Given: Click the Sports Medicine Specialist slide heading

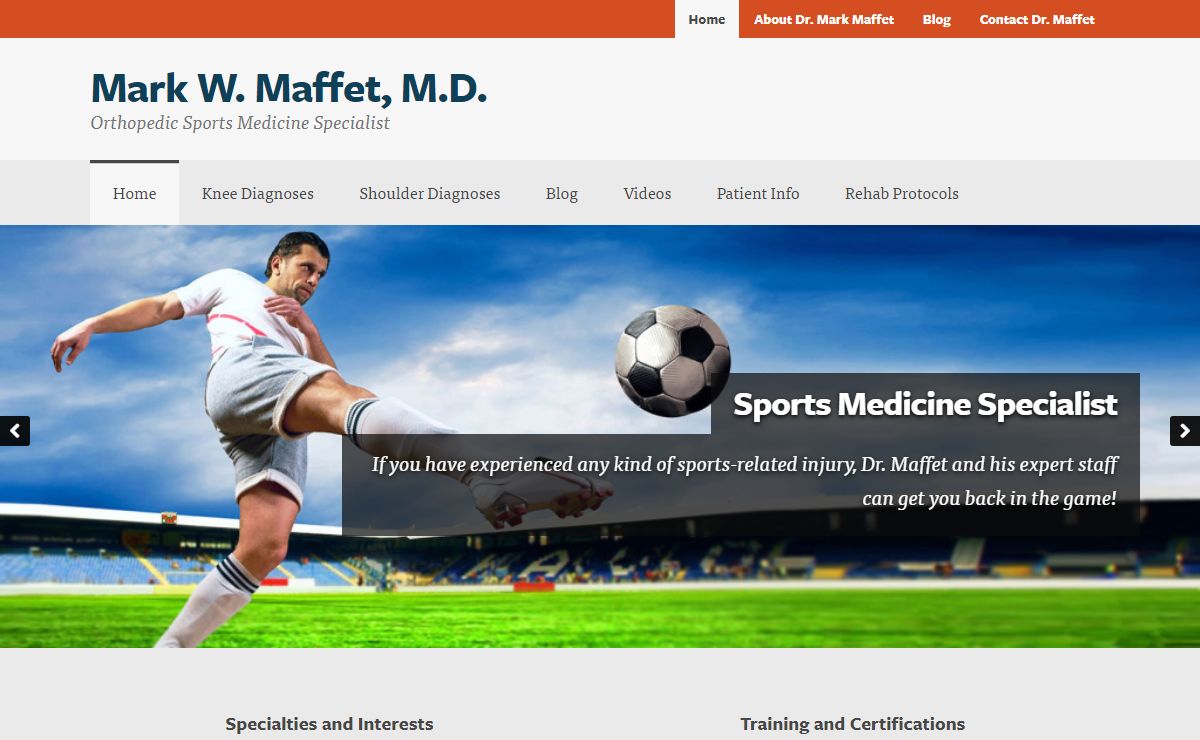Looking at the screenshot, I should (925, 404).
